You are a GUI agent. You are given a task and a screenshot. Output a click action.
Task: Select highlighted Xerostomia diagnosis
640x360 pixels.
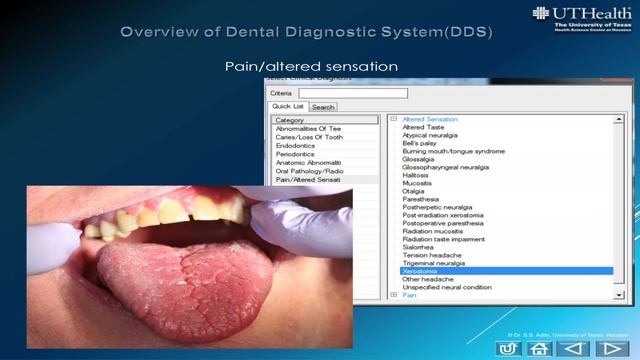pyautogui.click(x=507, y=271)
